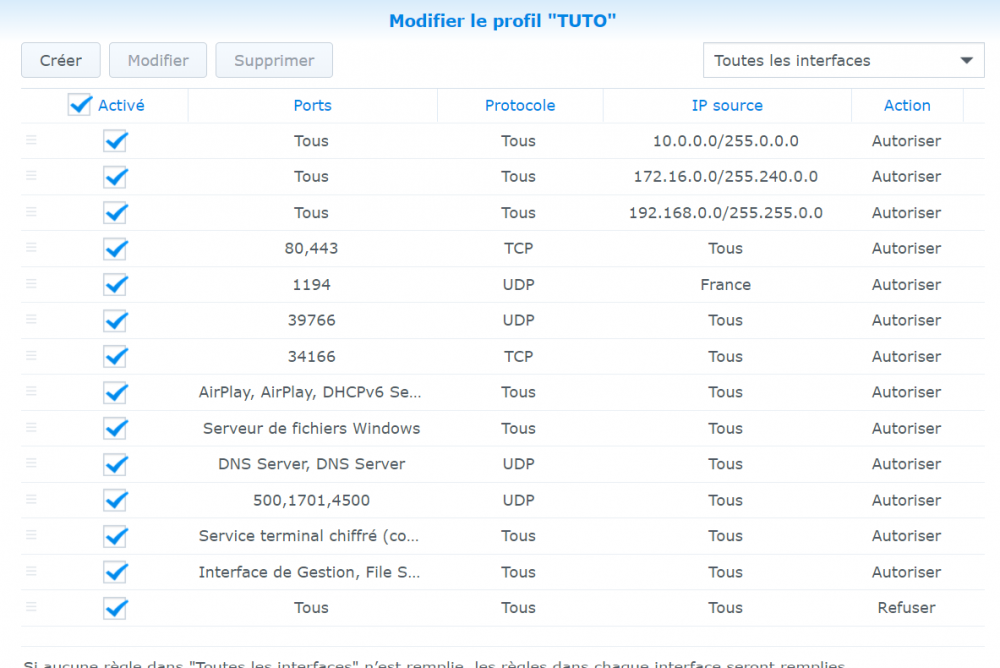The width and height of the screenshot is (1000, 668).
Task: Open the Toutes les interfaces dropdown
Action: pyautogui.click(x=843, y=61)
